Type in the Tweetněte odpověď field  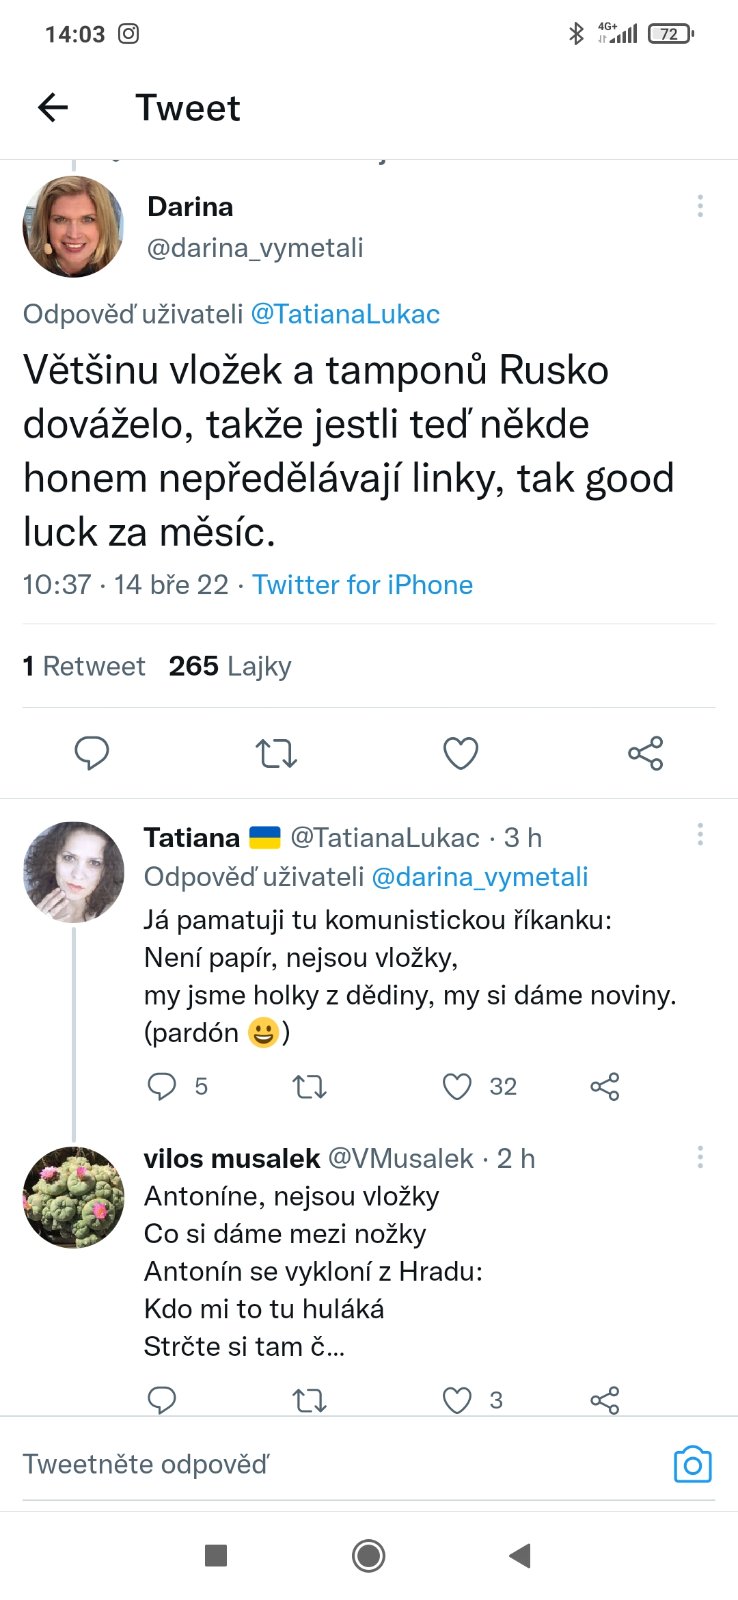[x=330, y=1464]
